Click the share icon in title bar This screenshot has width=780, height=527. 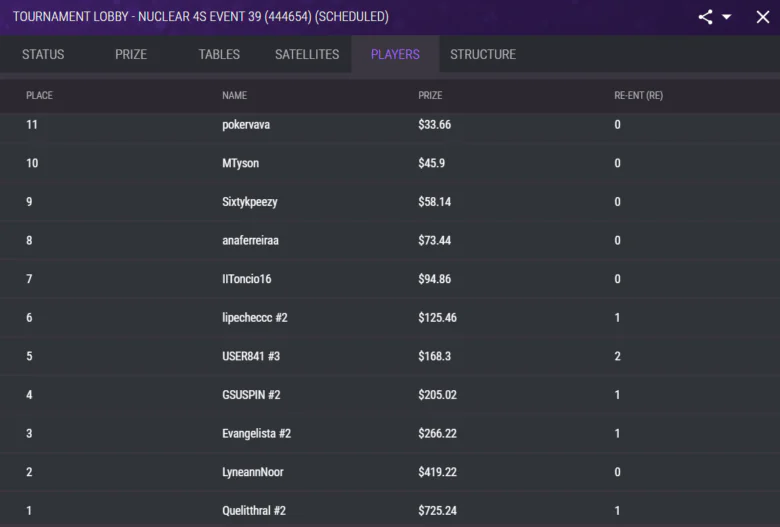[x=705, y=17]
